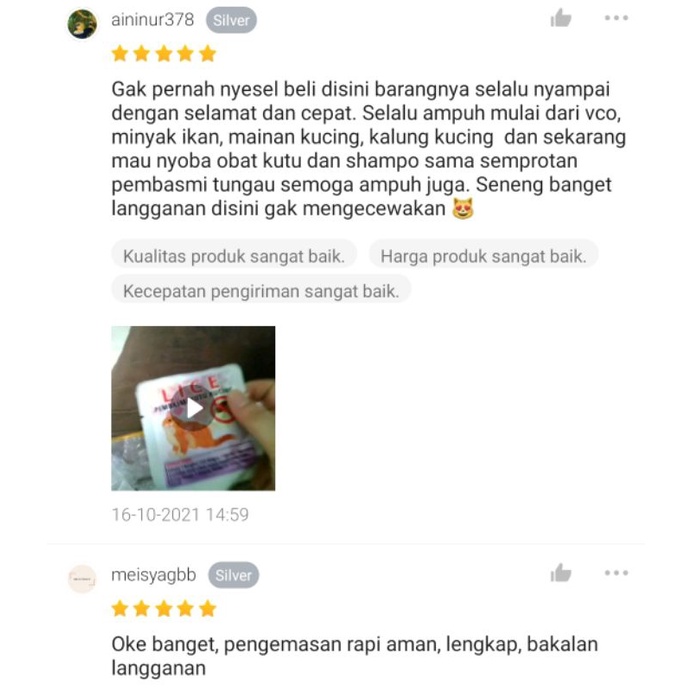This screenshot has width=692, height=692.
Task: Open the video thumbnail showing cat product
Action: (x=193, y=408)
